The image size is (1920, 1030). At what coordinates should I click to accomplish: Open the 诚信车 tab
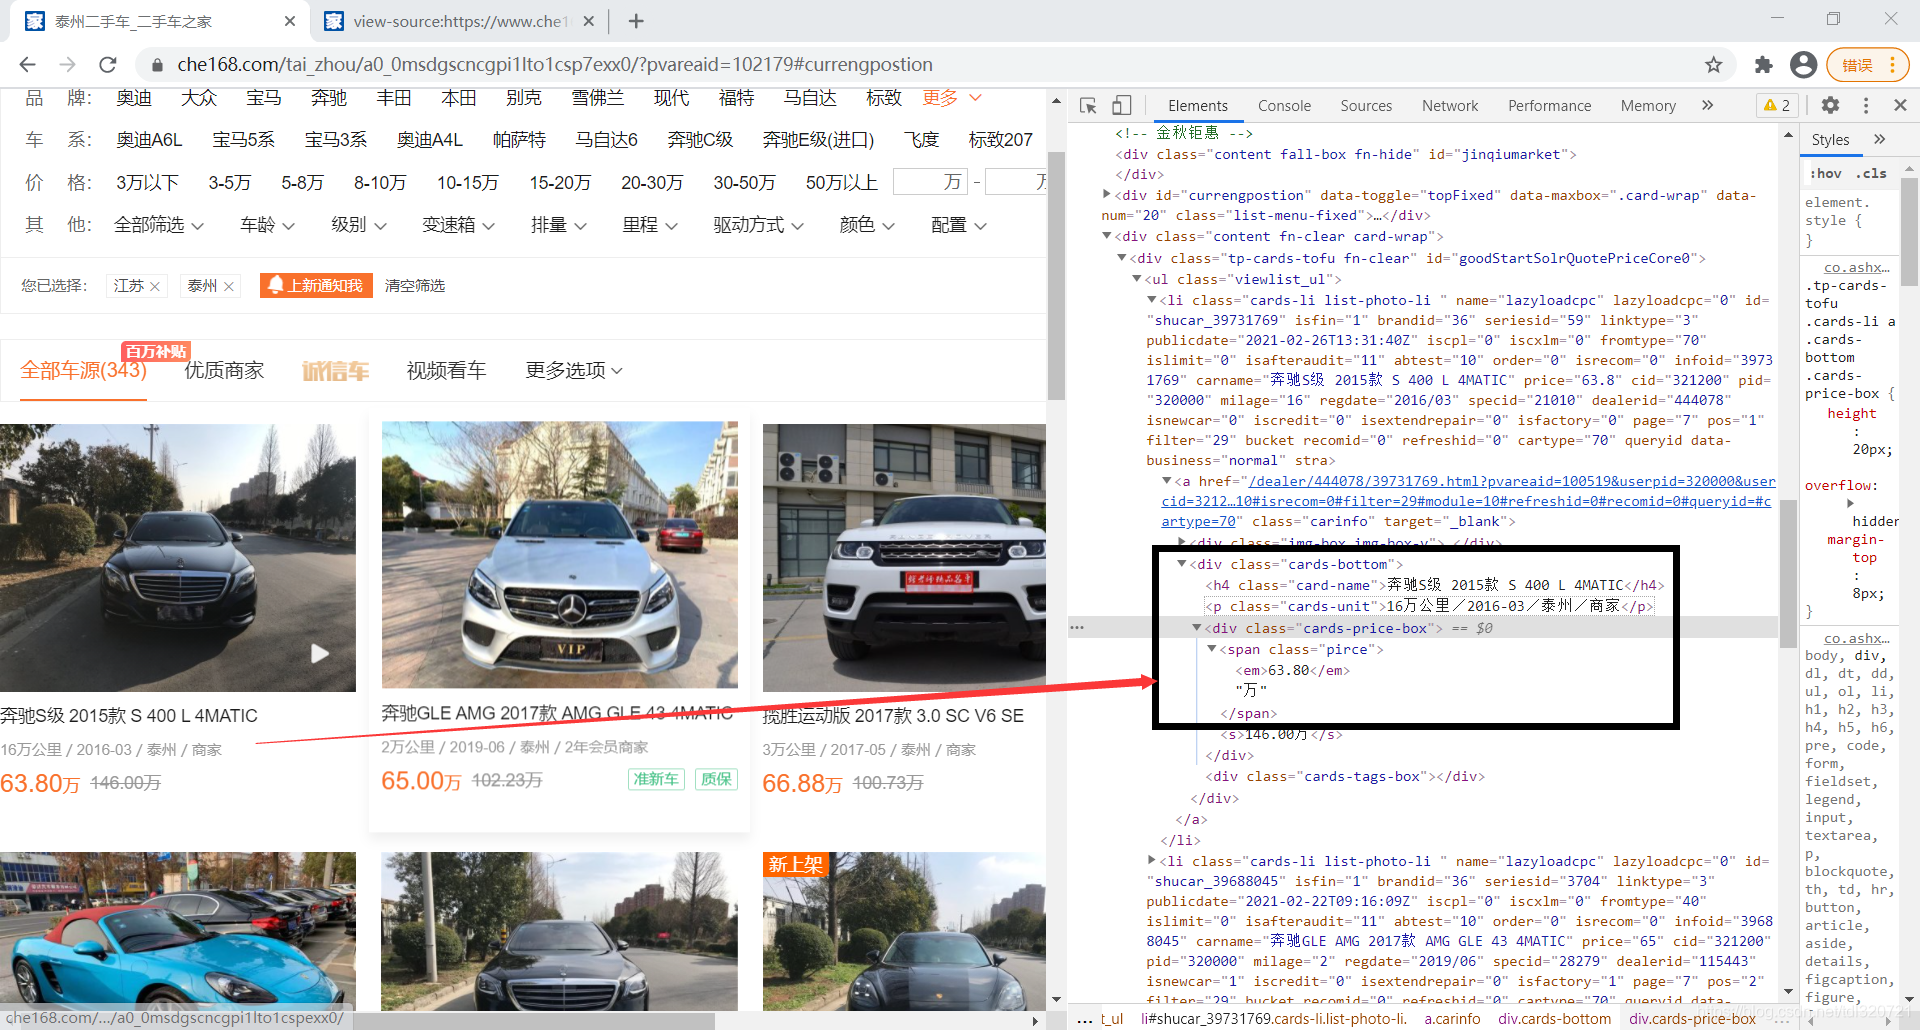tap(336, 371)
